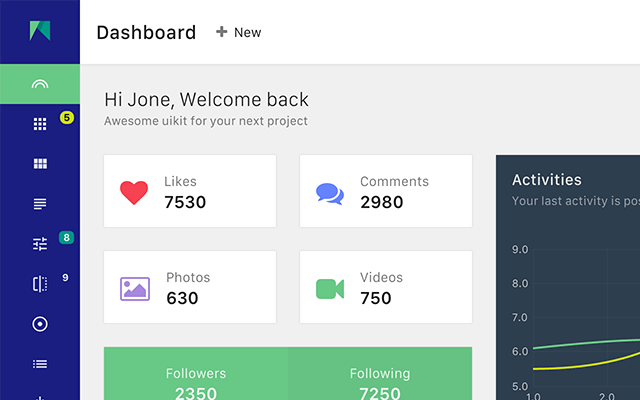The height and width of the screenshot is (400, 640).
Task: Click the New button in header
Action: (239, 32)
